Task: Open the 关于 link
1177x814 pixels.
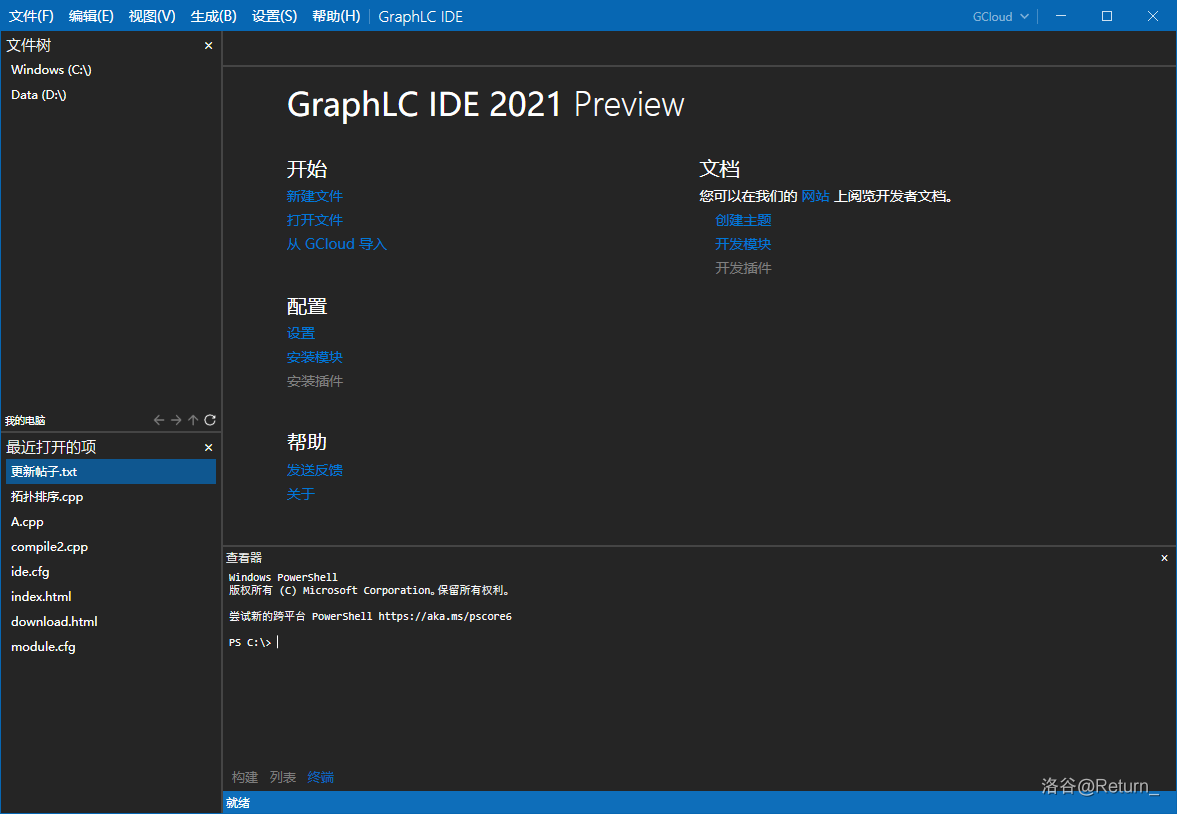Action: point(300,494)
